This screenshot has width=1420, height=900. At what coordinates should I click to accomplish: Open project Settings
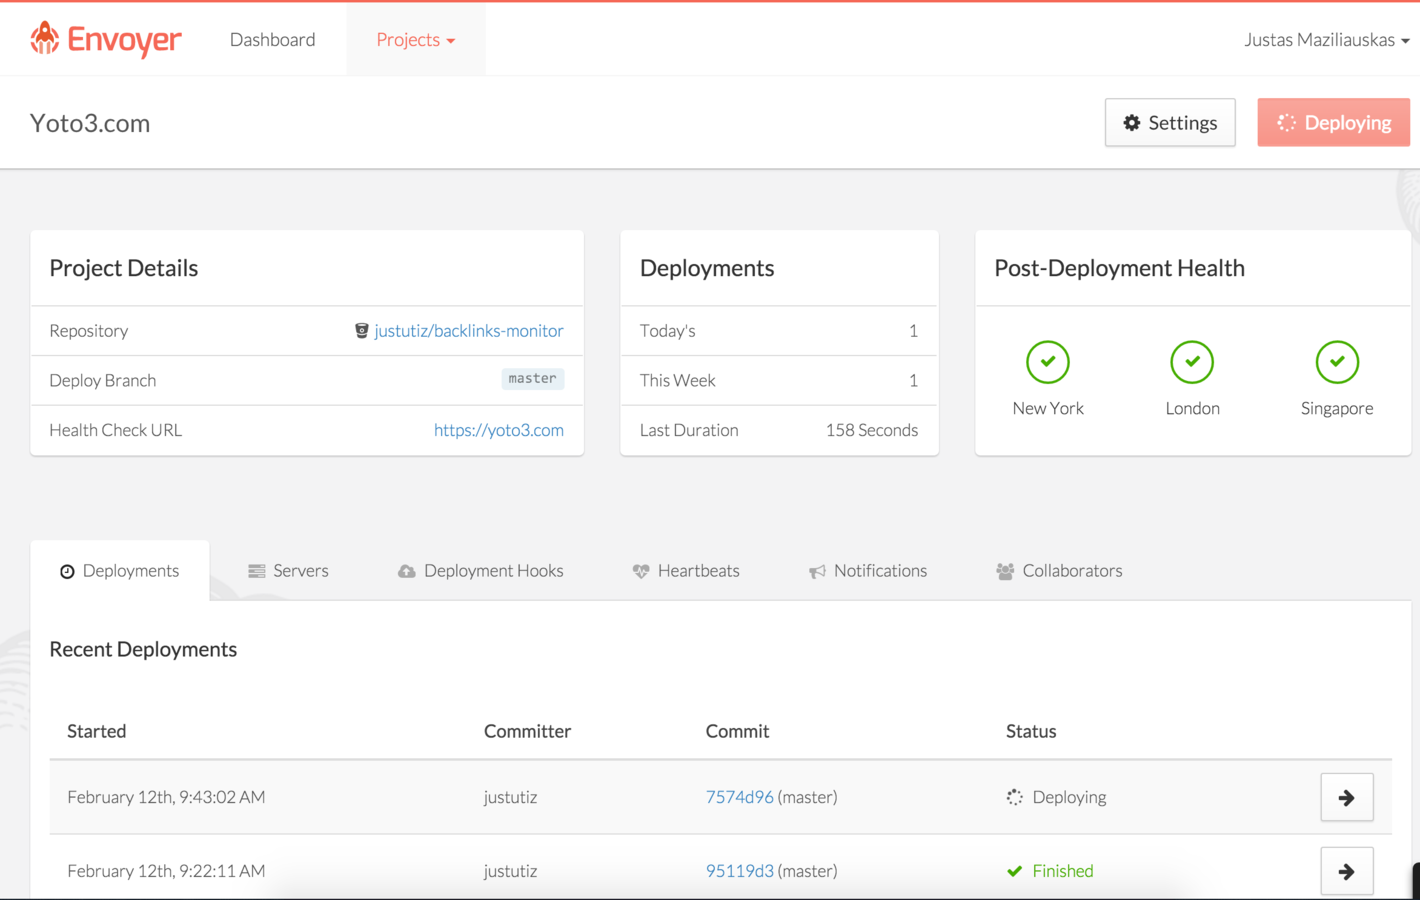(1170, 122)
